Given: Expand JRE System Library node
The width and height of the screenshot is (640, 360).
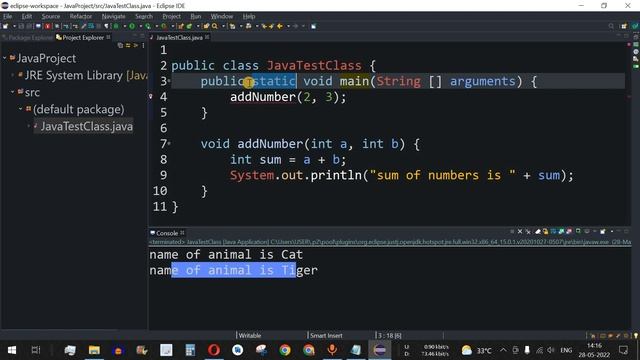Looking at the screenshot, I should 13,75.
